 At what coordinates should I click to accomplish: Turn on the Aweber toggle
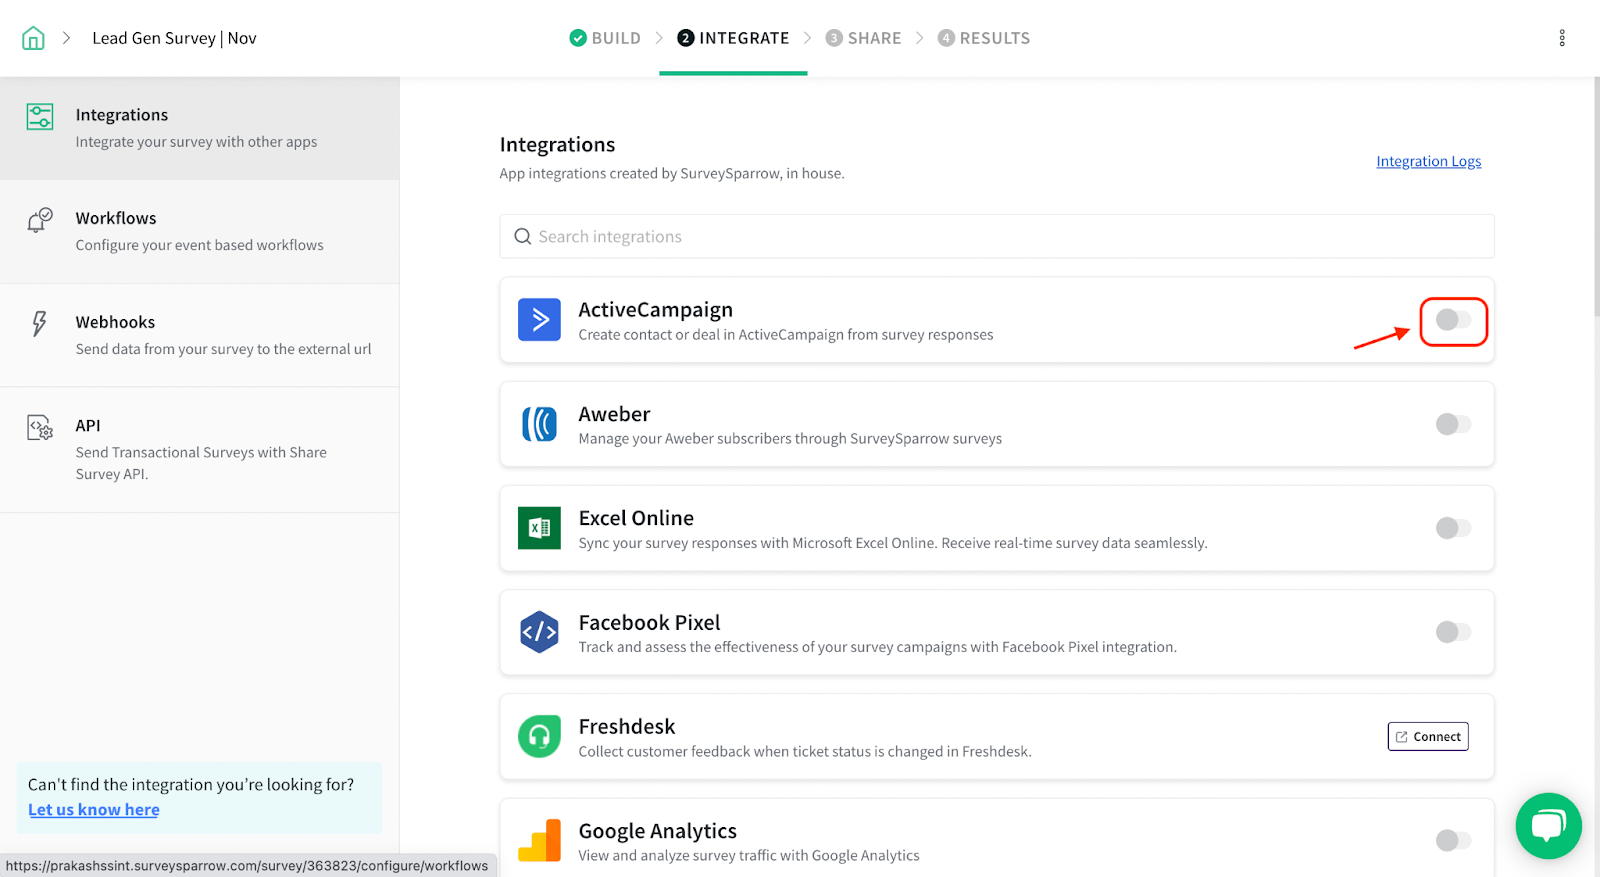(1453, 424)
